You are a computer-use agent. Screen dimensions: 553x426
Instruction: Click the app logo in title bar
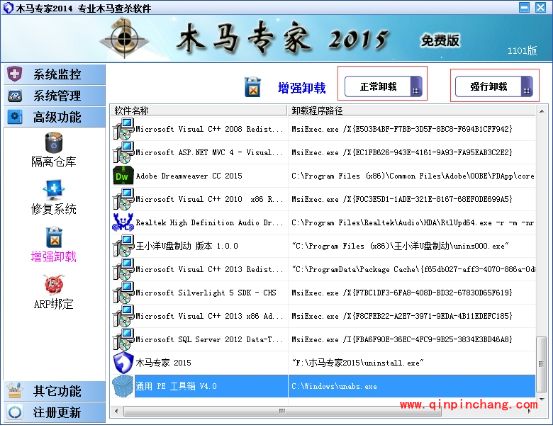8,8
